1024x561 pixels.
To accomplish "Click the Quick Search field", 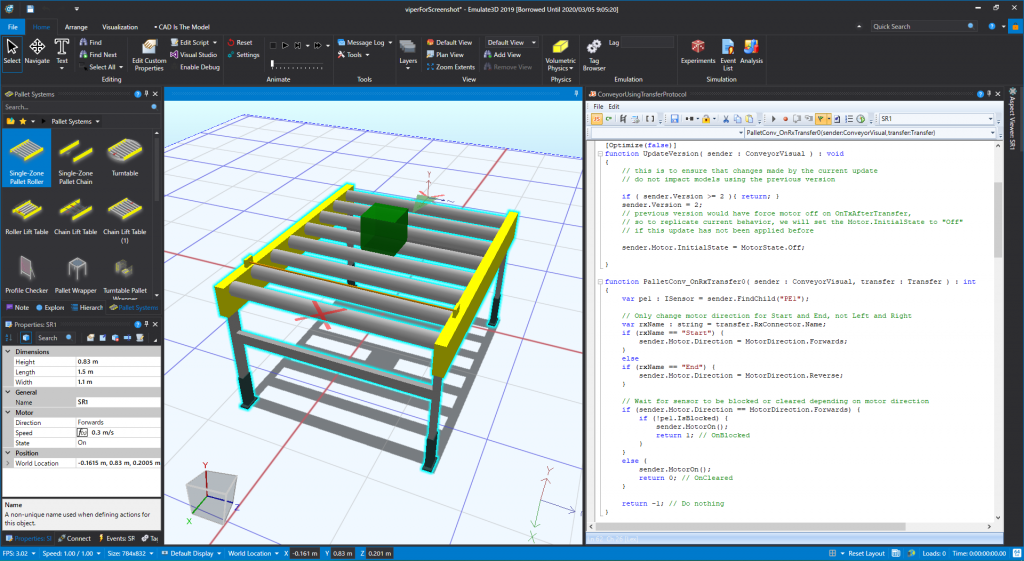I will pyautogui.click(x=923, y=27).
